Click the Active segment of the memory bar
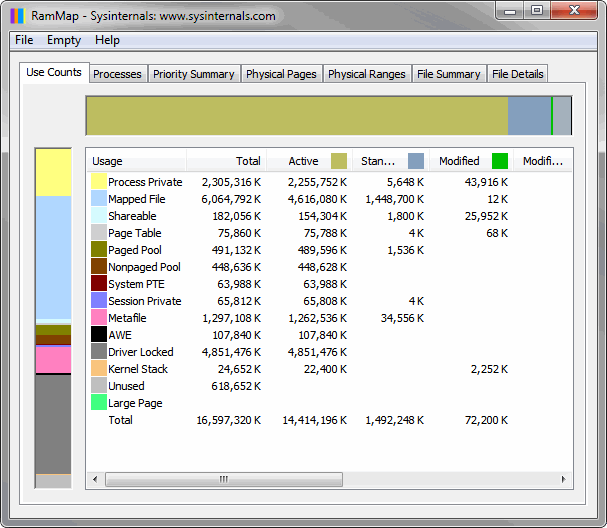Screen dimensions: 607x528 (x=297, y=116)
